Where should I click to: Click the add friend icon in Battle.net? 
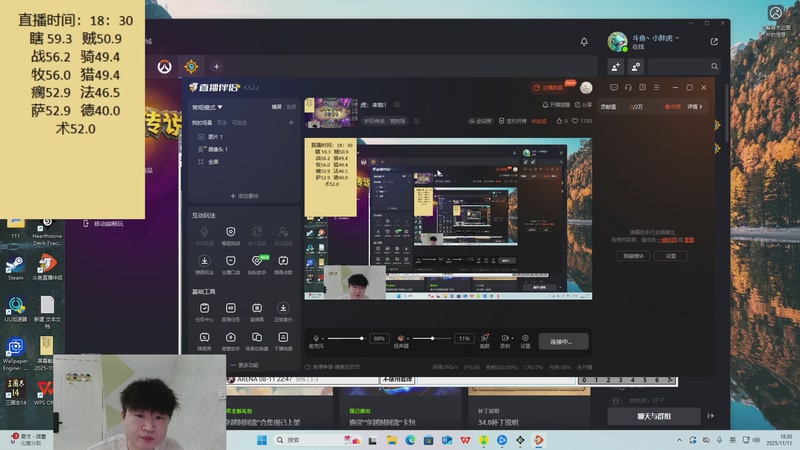coord(616,66)
